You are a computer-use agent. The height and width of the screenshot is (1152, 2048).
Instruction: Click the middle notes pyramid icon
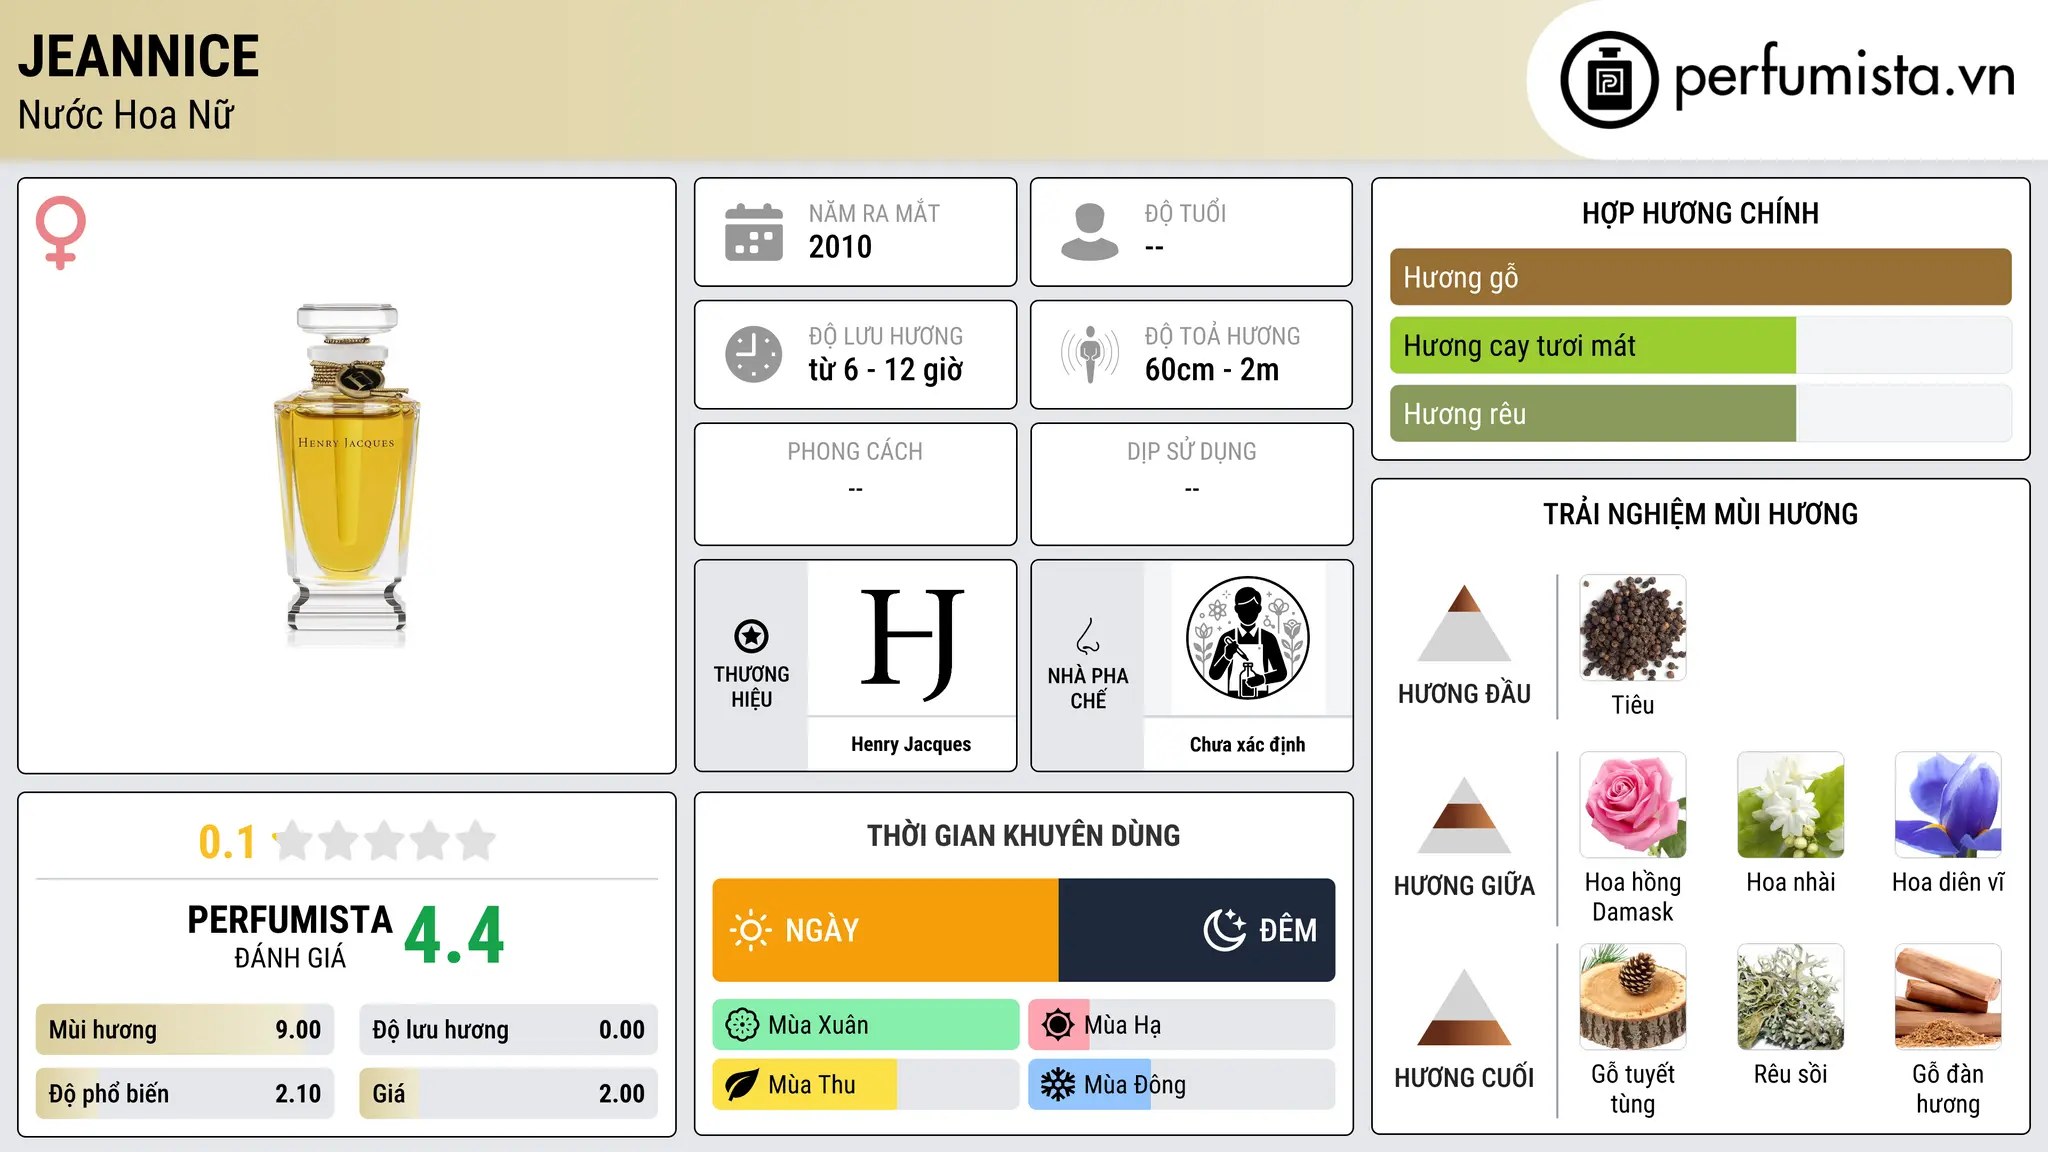(x=1464, y=815)
